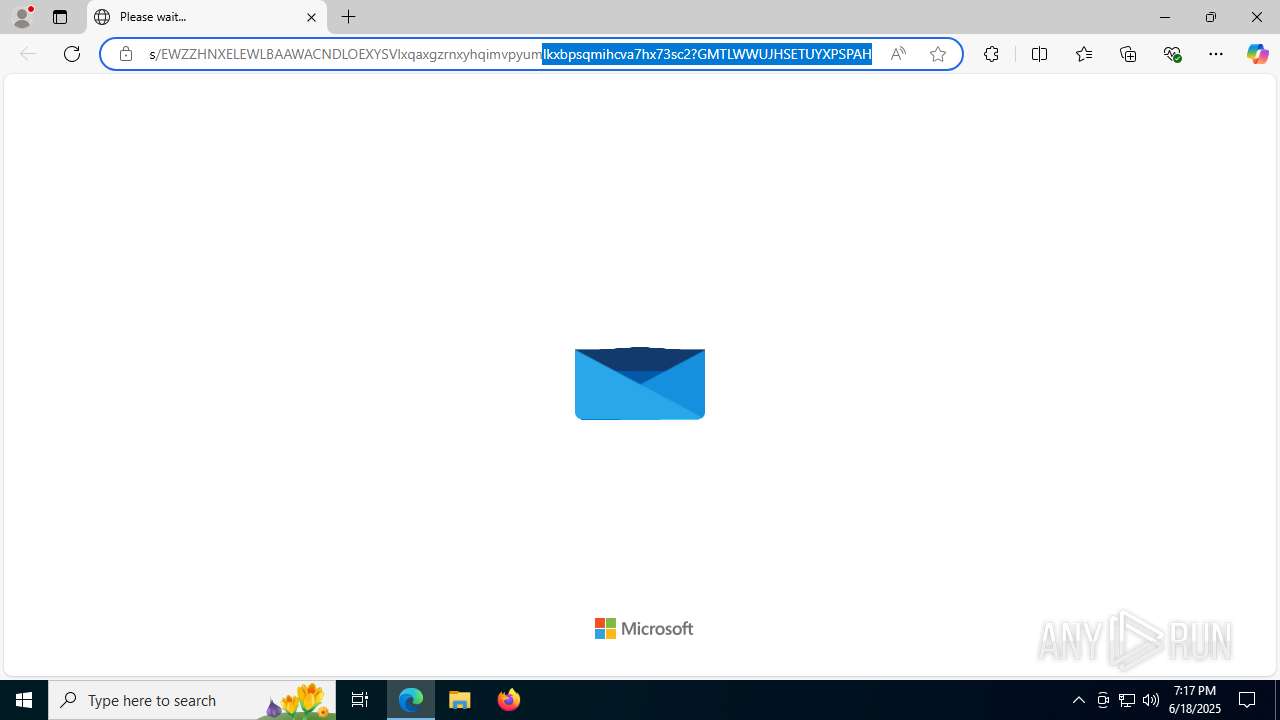Launch Firefox from the taskbar

coord(508,700)
